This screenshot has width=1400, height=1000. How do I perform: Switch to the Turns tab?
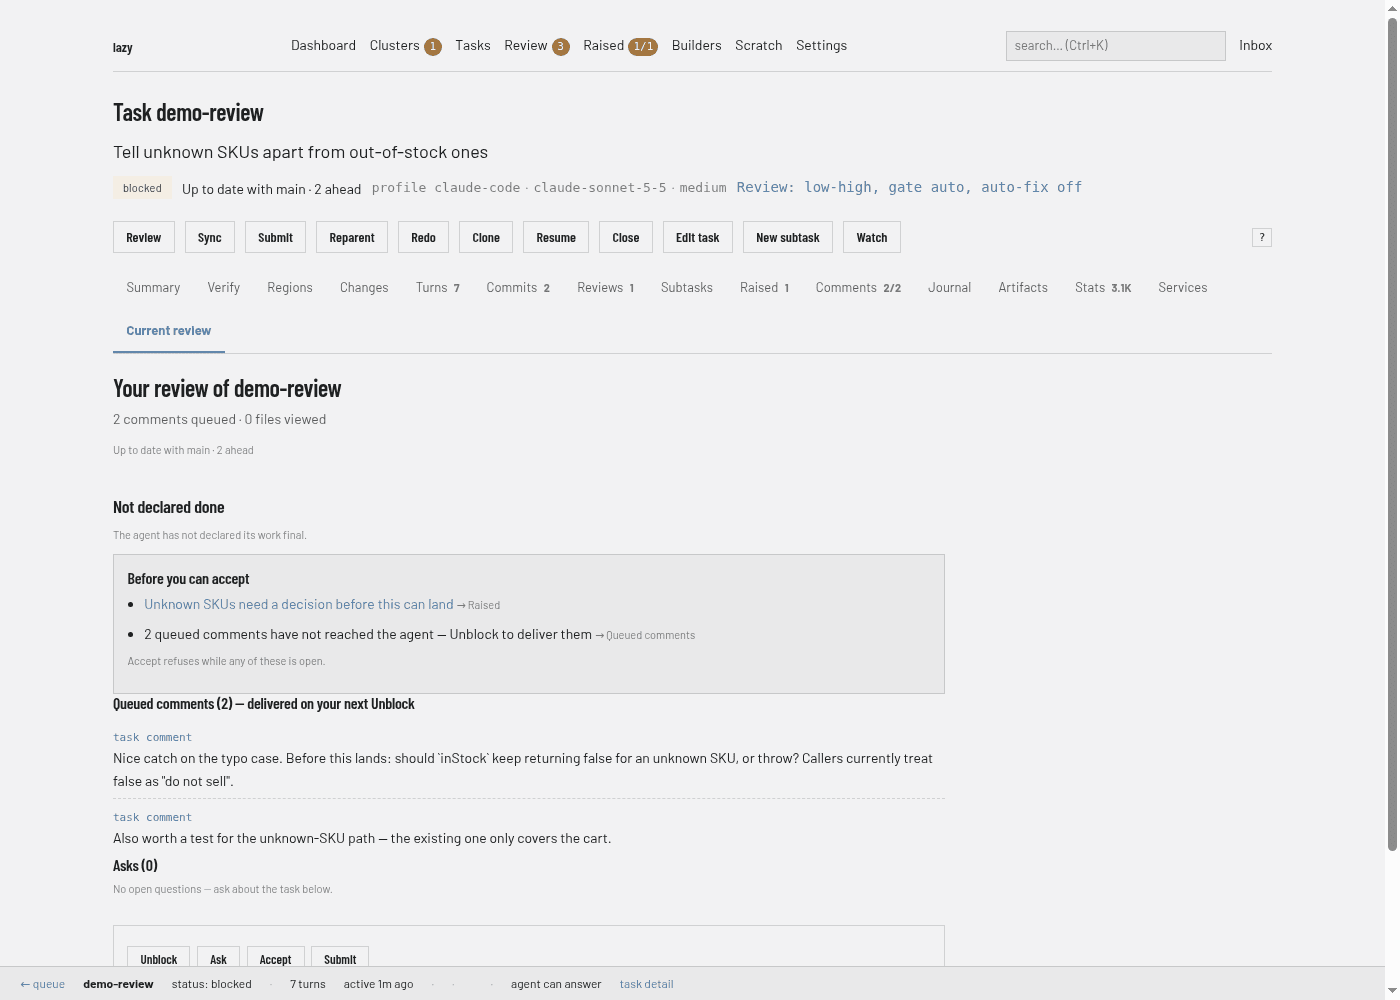[438, 287]
